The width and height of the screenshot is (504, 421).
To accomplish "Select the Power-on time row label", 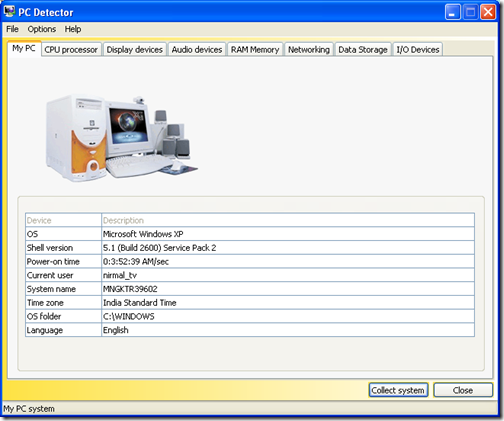I will pos(63,262).
